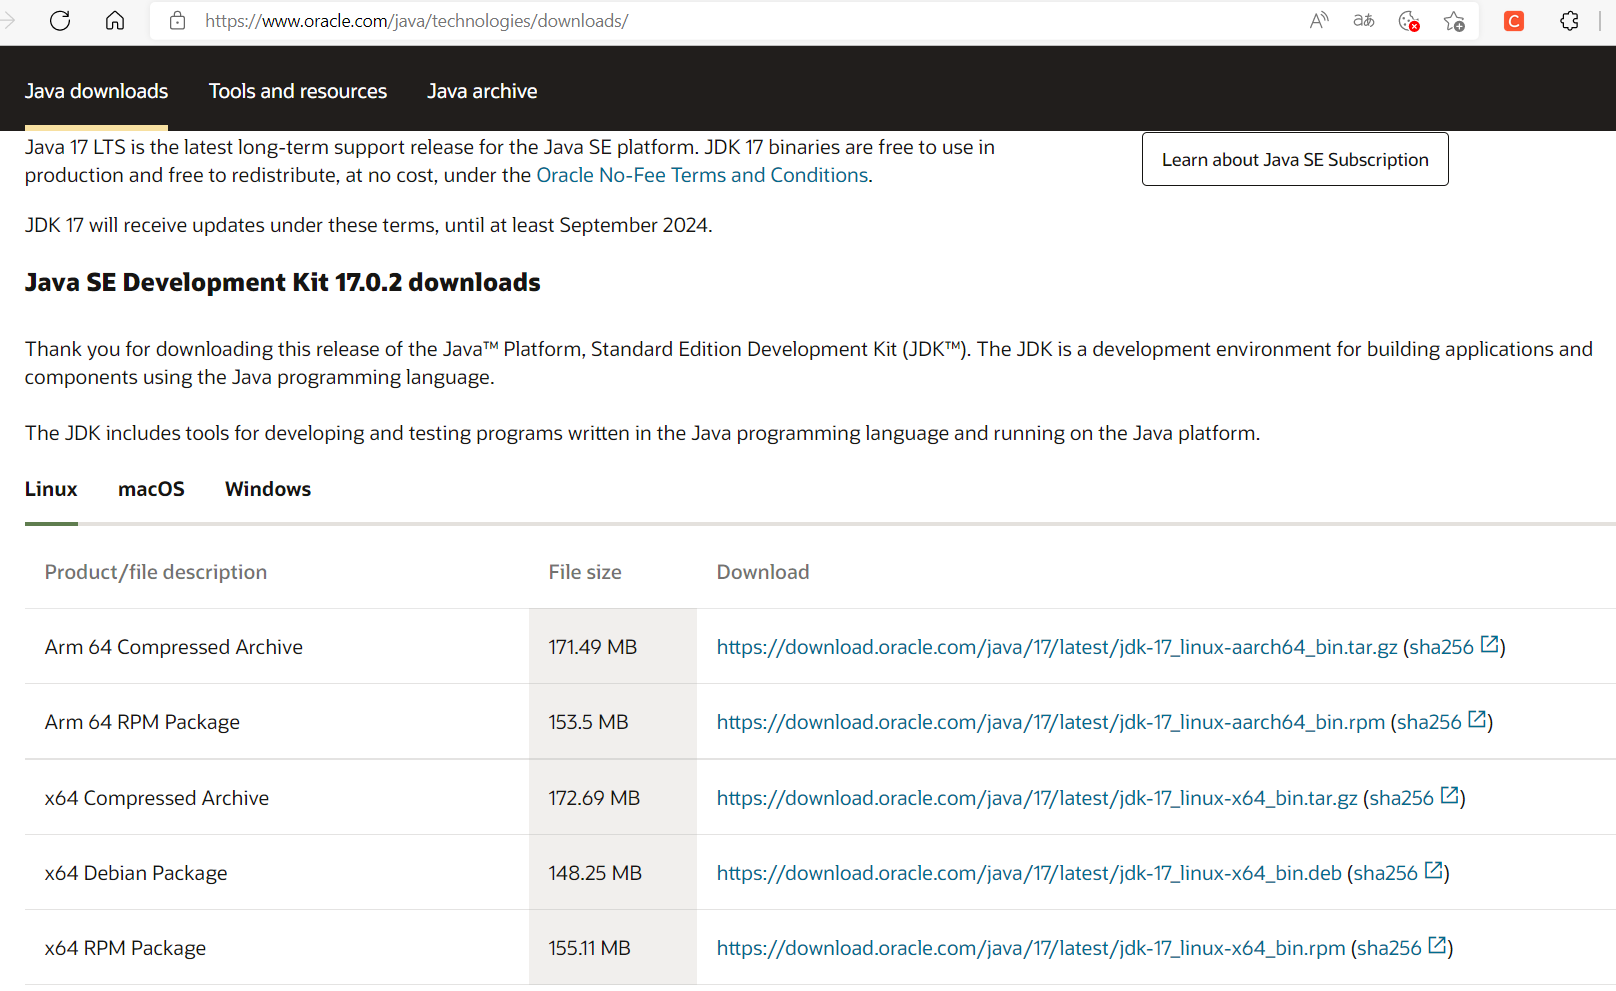Image resolution: width=1616 pixels, height=991 pixels.
Task: Click the Product/file description column header
Action: click(156, 572)
